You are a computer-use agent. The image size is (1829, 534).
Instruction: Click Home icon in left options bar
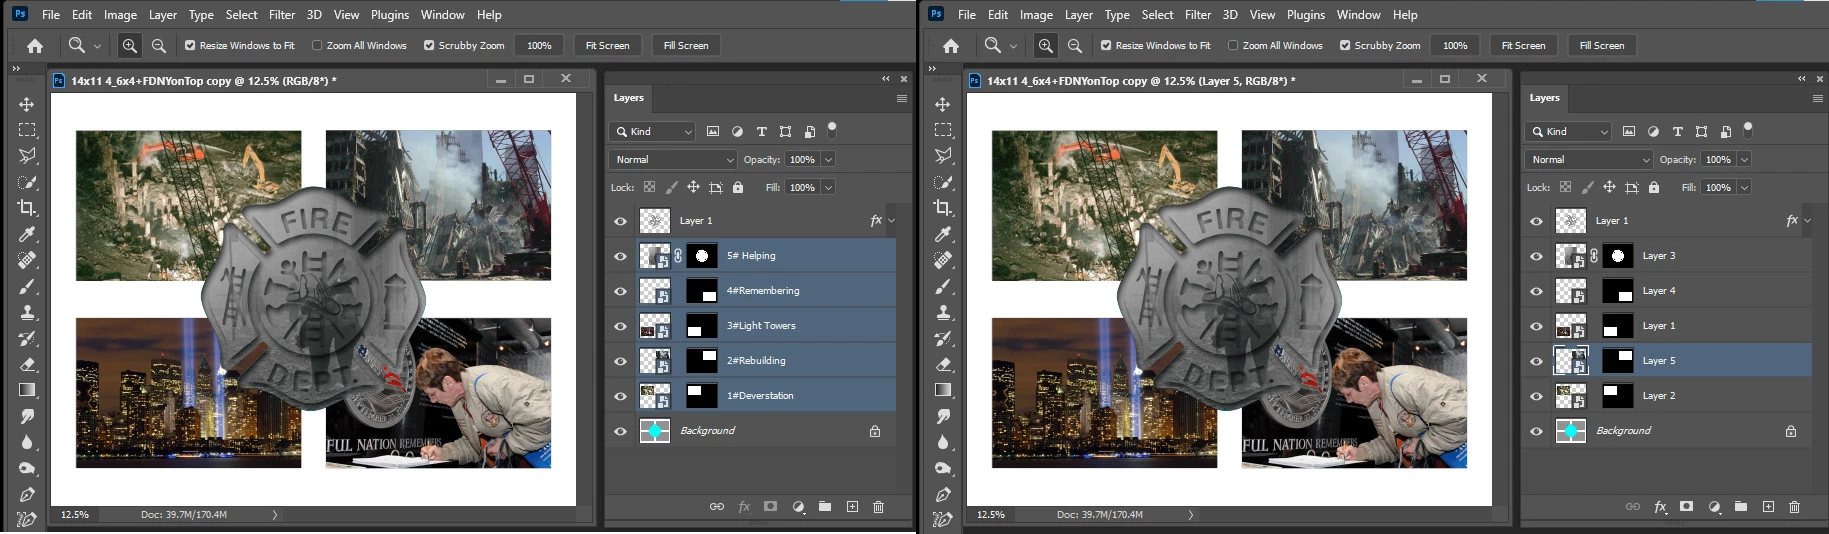point(35,46)
